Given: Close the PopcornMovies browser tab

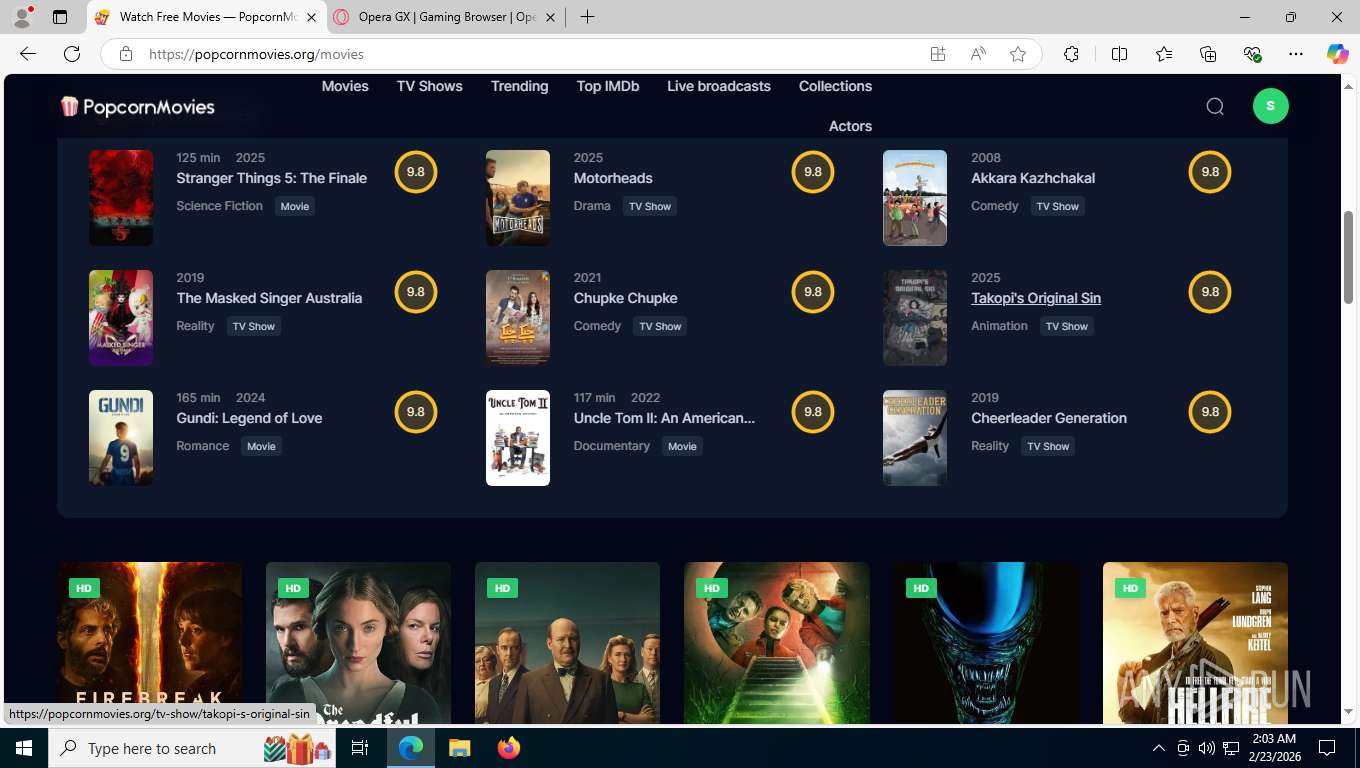Looking at the screenshot, I should click(311, 17).
